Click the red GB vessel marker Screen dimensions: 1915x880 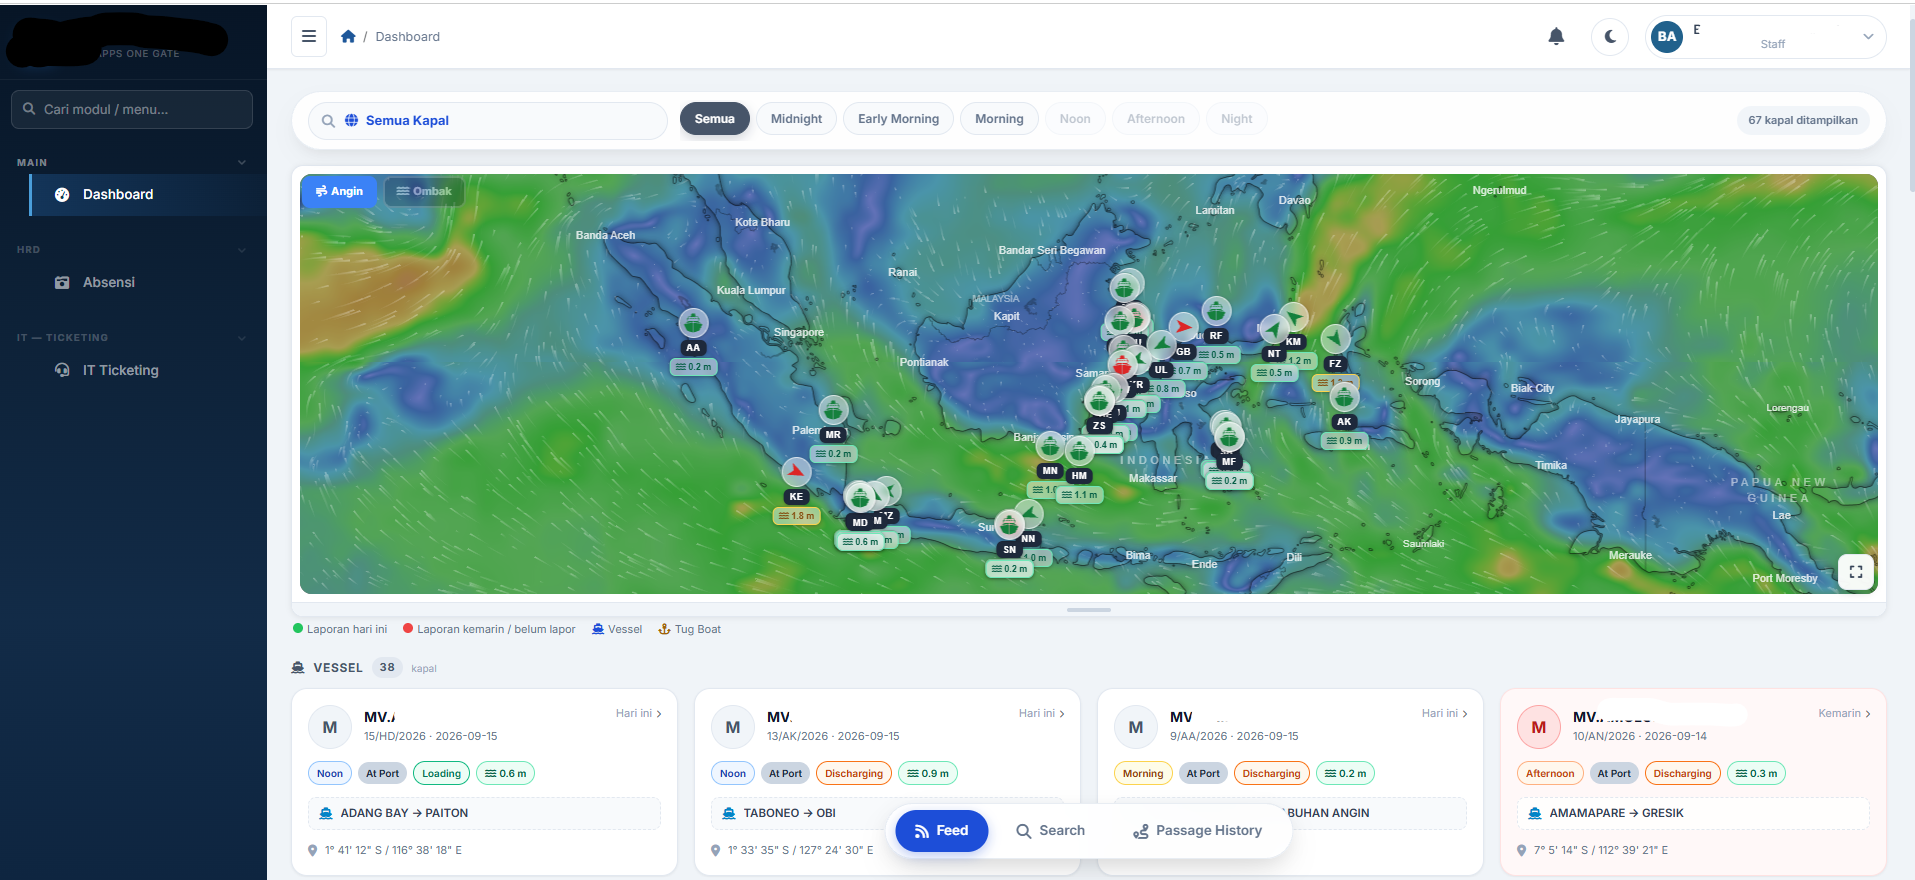click(1183, 327)
